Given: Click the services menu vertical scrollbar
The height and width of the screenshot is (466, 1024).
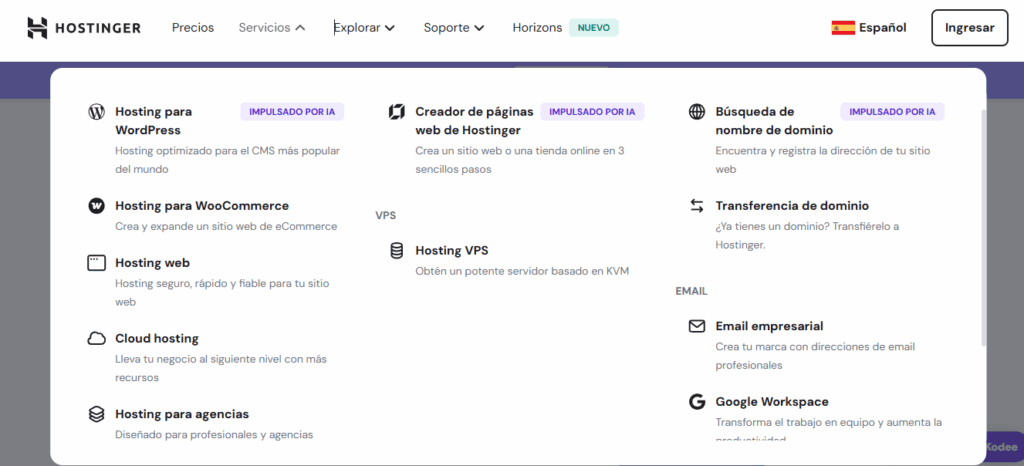Looking at the screenshot, I should pos(983,230).
